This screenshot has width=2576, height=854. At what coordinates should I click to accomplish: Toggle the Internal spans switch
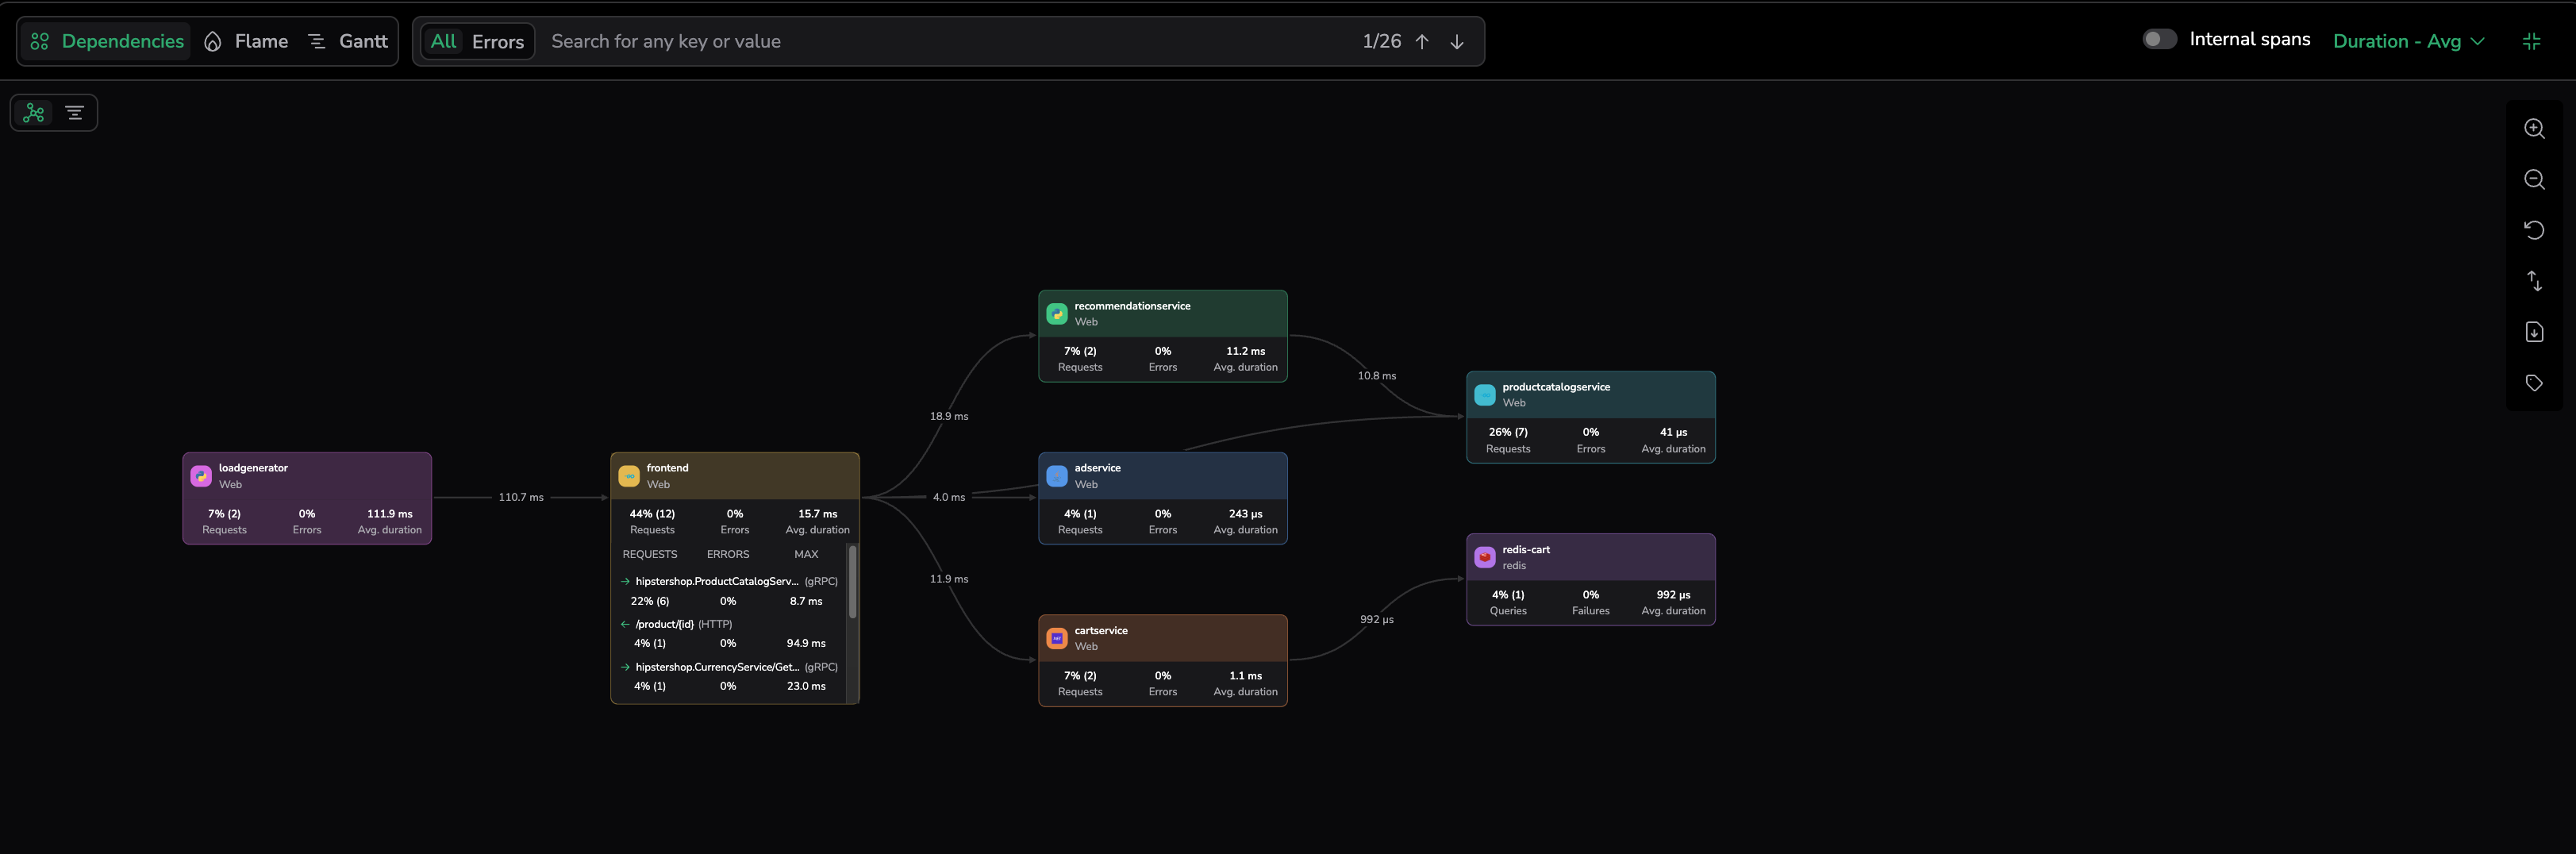pos(2158,39)
